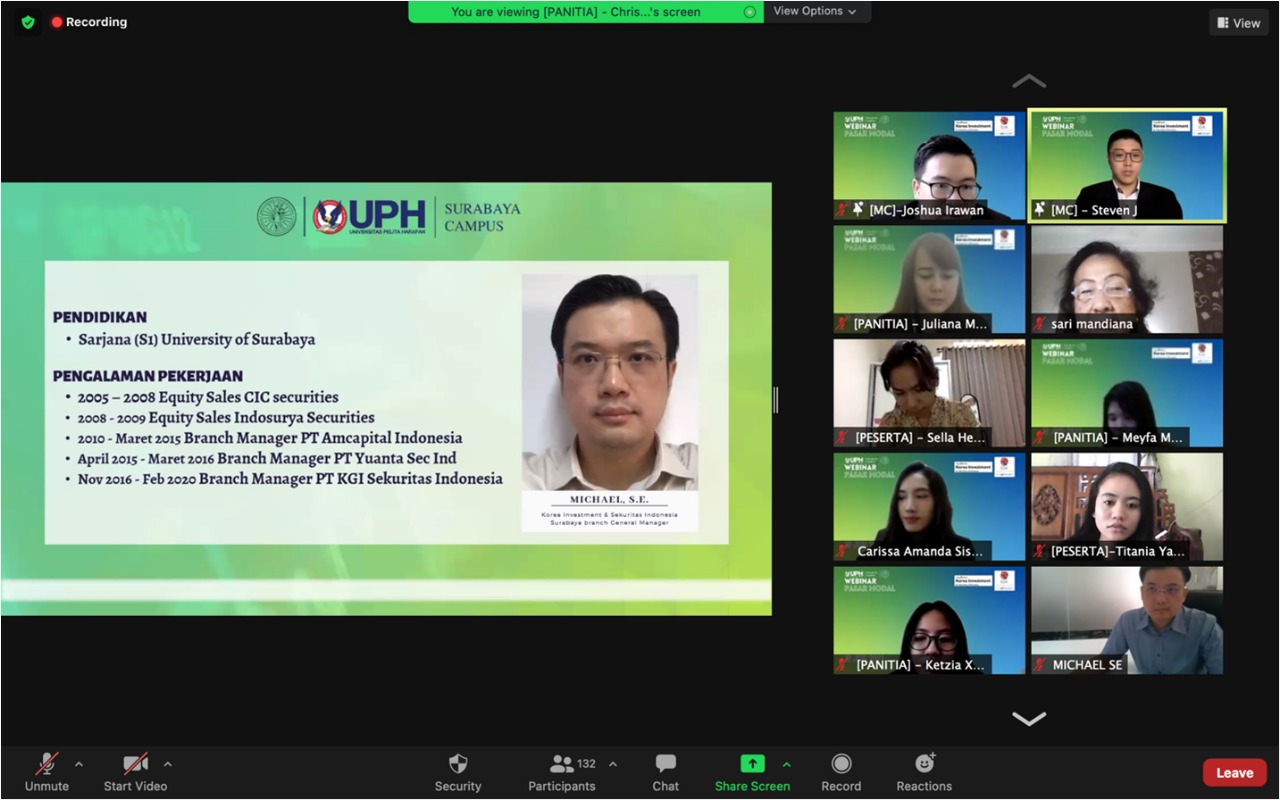Click the Record button
This screenshot has width=1280, height=800.
pyautogui.click(x=841, y=772)
